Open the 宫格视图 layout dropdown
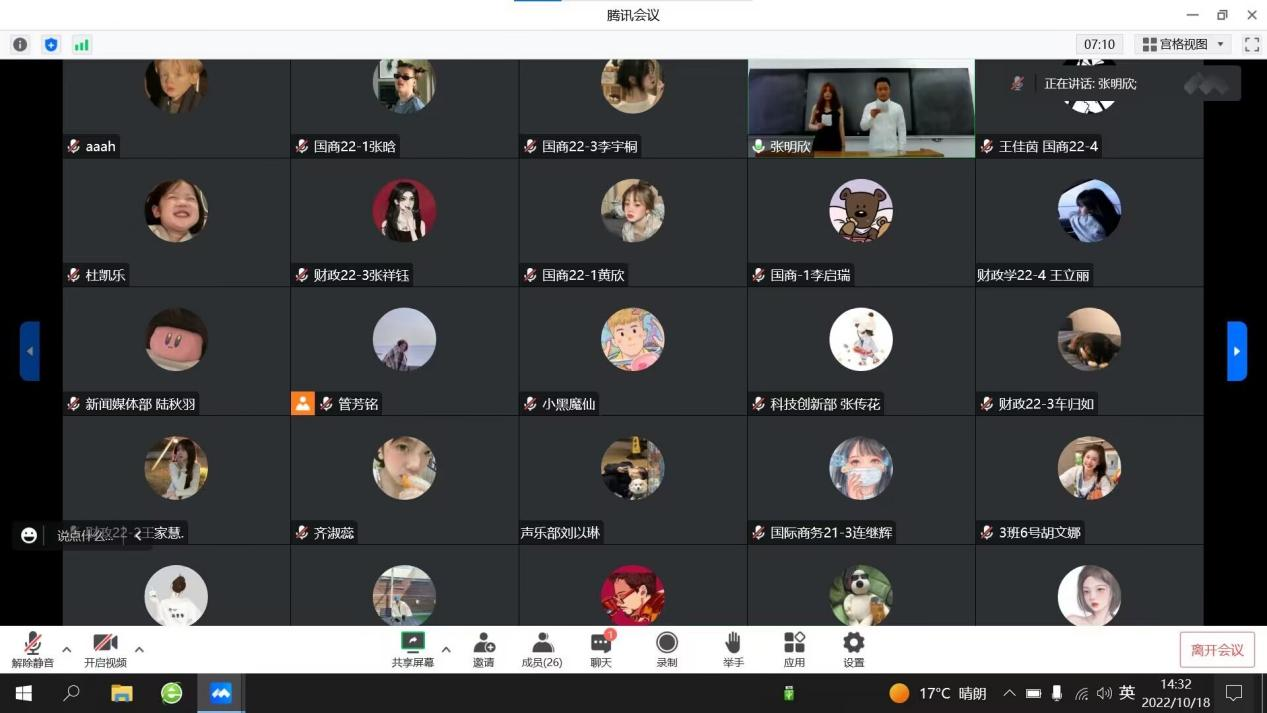 point(1184,45)
